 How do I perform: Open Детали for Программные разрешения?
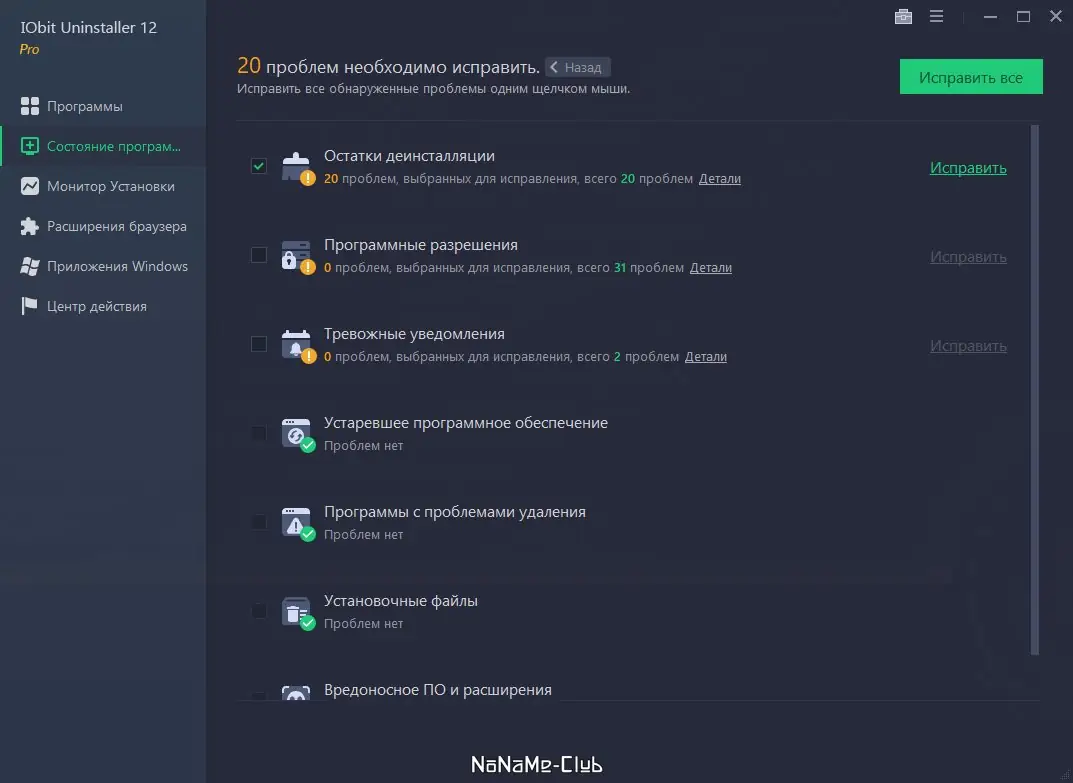[710, 268]
